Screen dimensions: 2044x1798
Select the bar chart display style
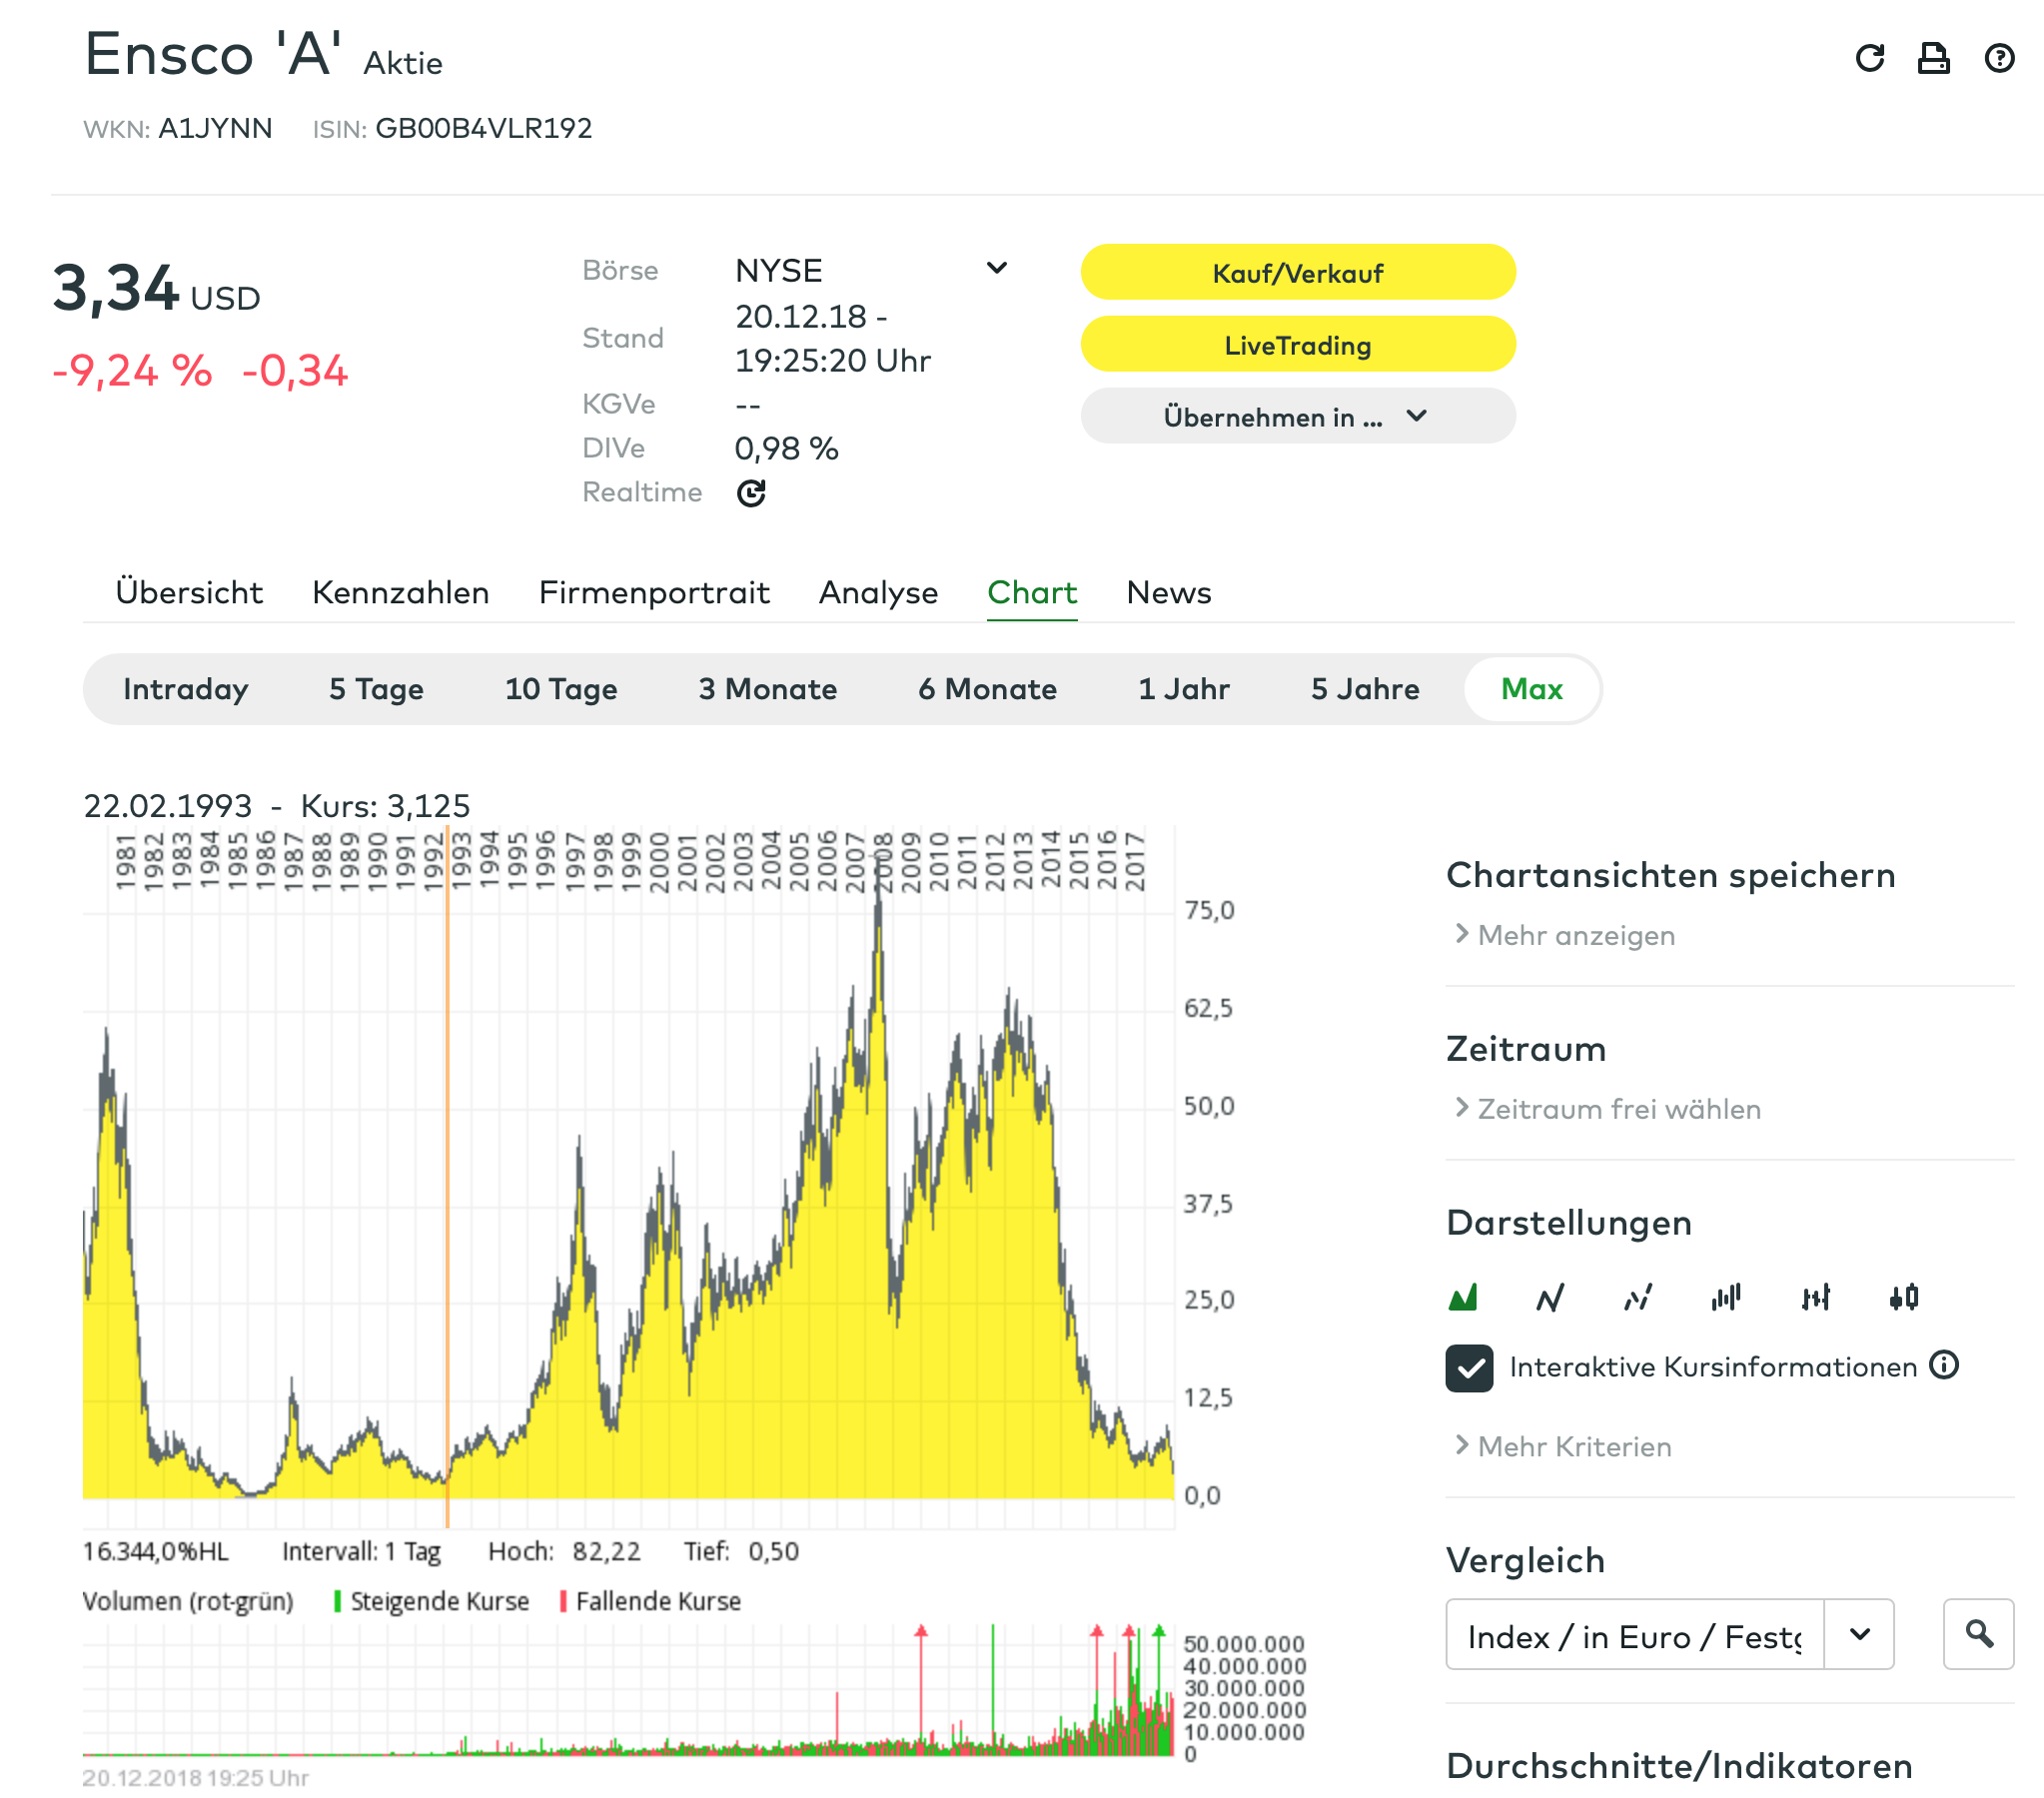pos(1726,1298)
